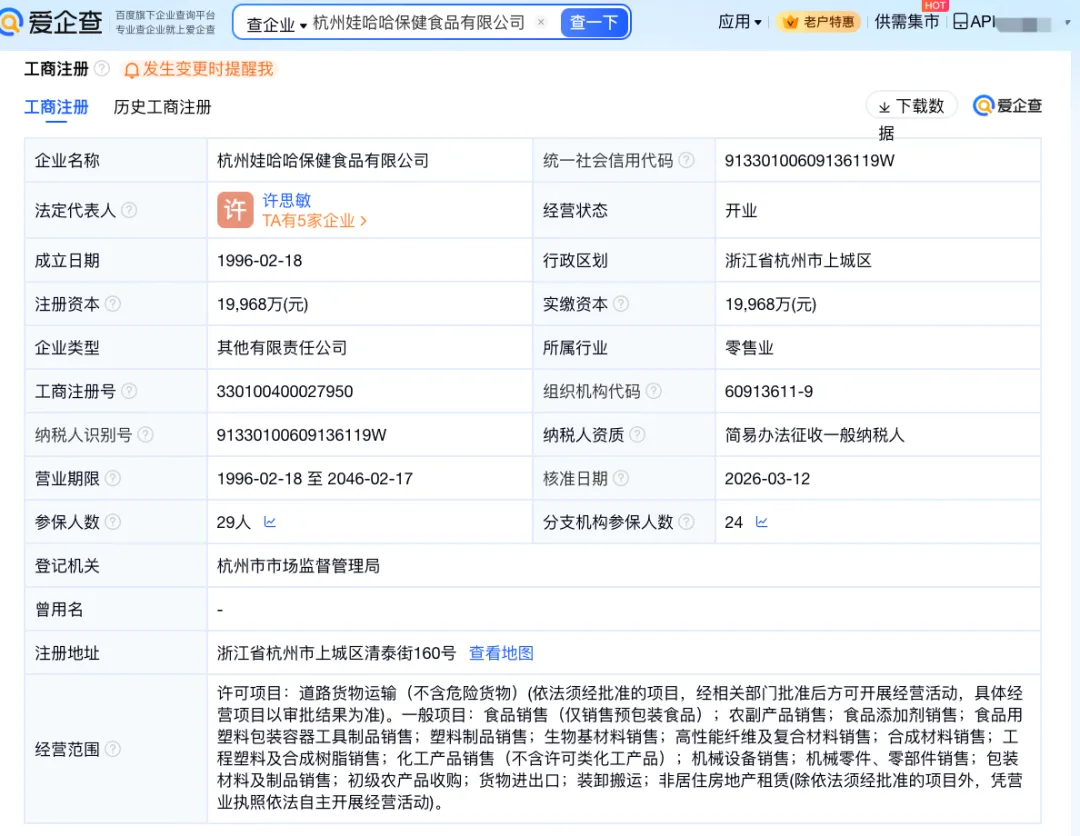The image size is (1080, 836).
Task: Click the 1996-02-18 establishment date value
Action: pyautogui.click(x=260, y=260)
